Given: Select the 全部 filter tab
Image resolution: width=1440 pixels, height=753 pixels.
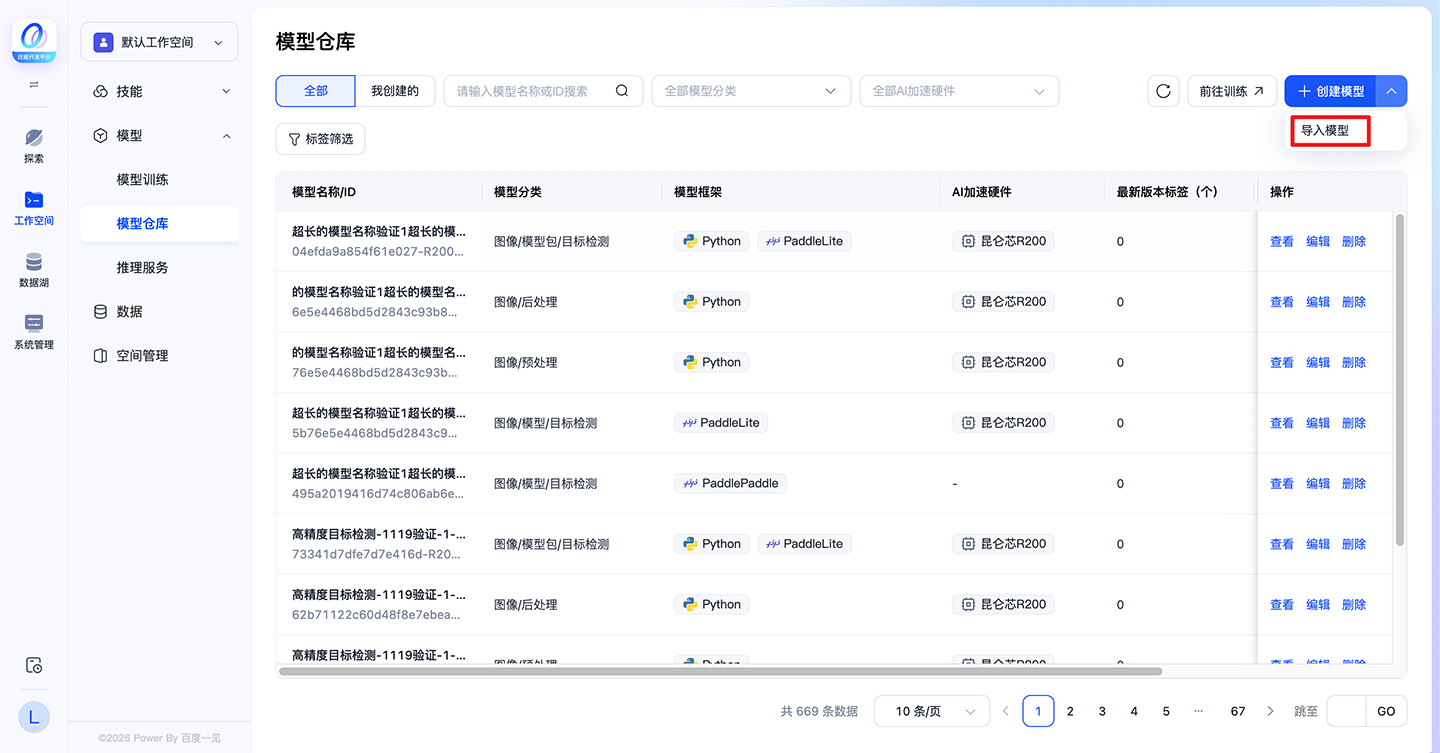Looking at the screenshot, I should pos(316,91).
